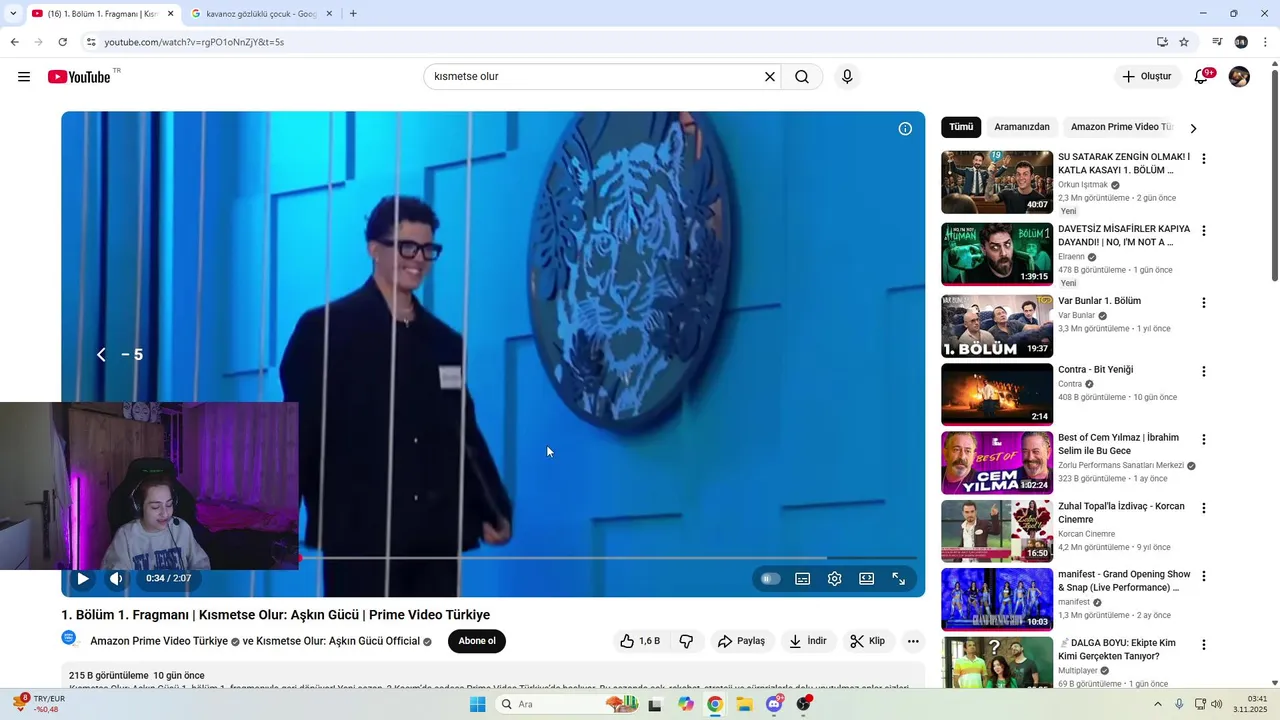The image size is (1280, 720).
Task: Open the Contra - Bit Yeniği thumbnail
Action: click(997, 395)
